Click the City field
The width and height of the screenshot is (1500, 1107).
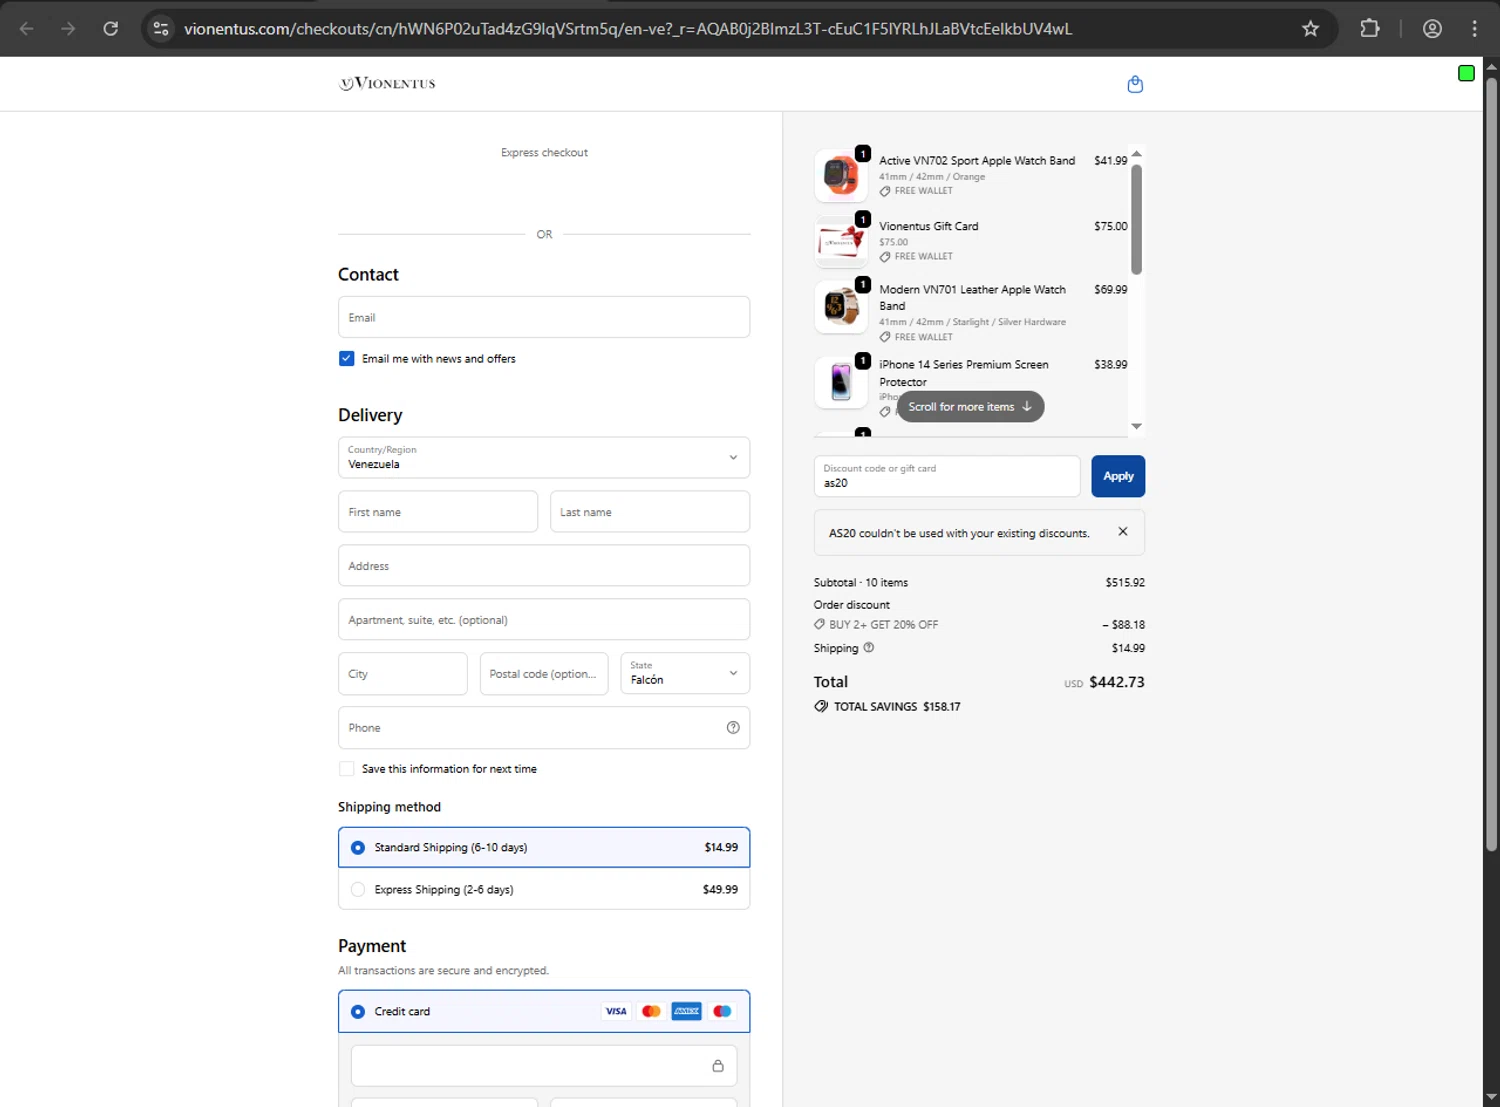(403, 674)
